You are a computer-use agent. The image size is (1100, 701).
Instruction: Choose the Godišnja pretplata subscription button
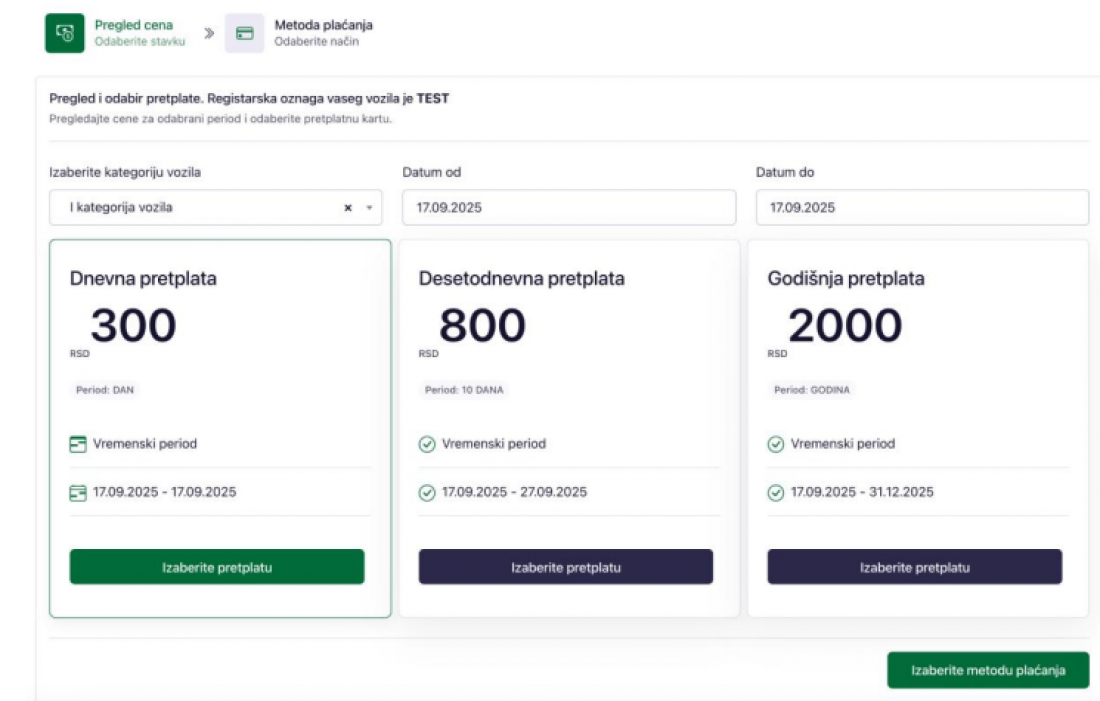[x=914, y=567]
